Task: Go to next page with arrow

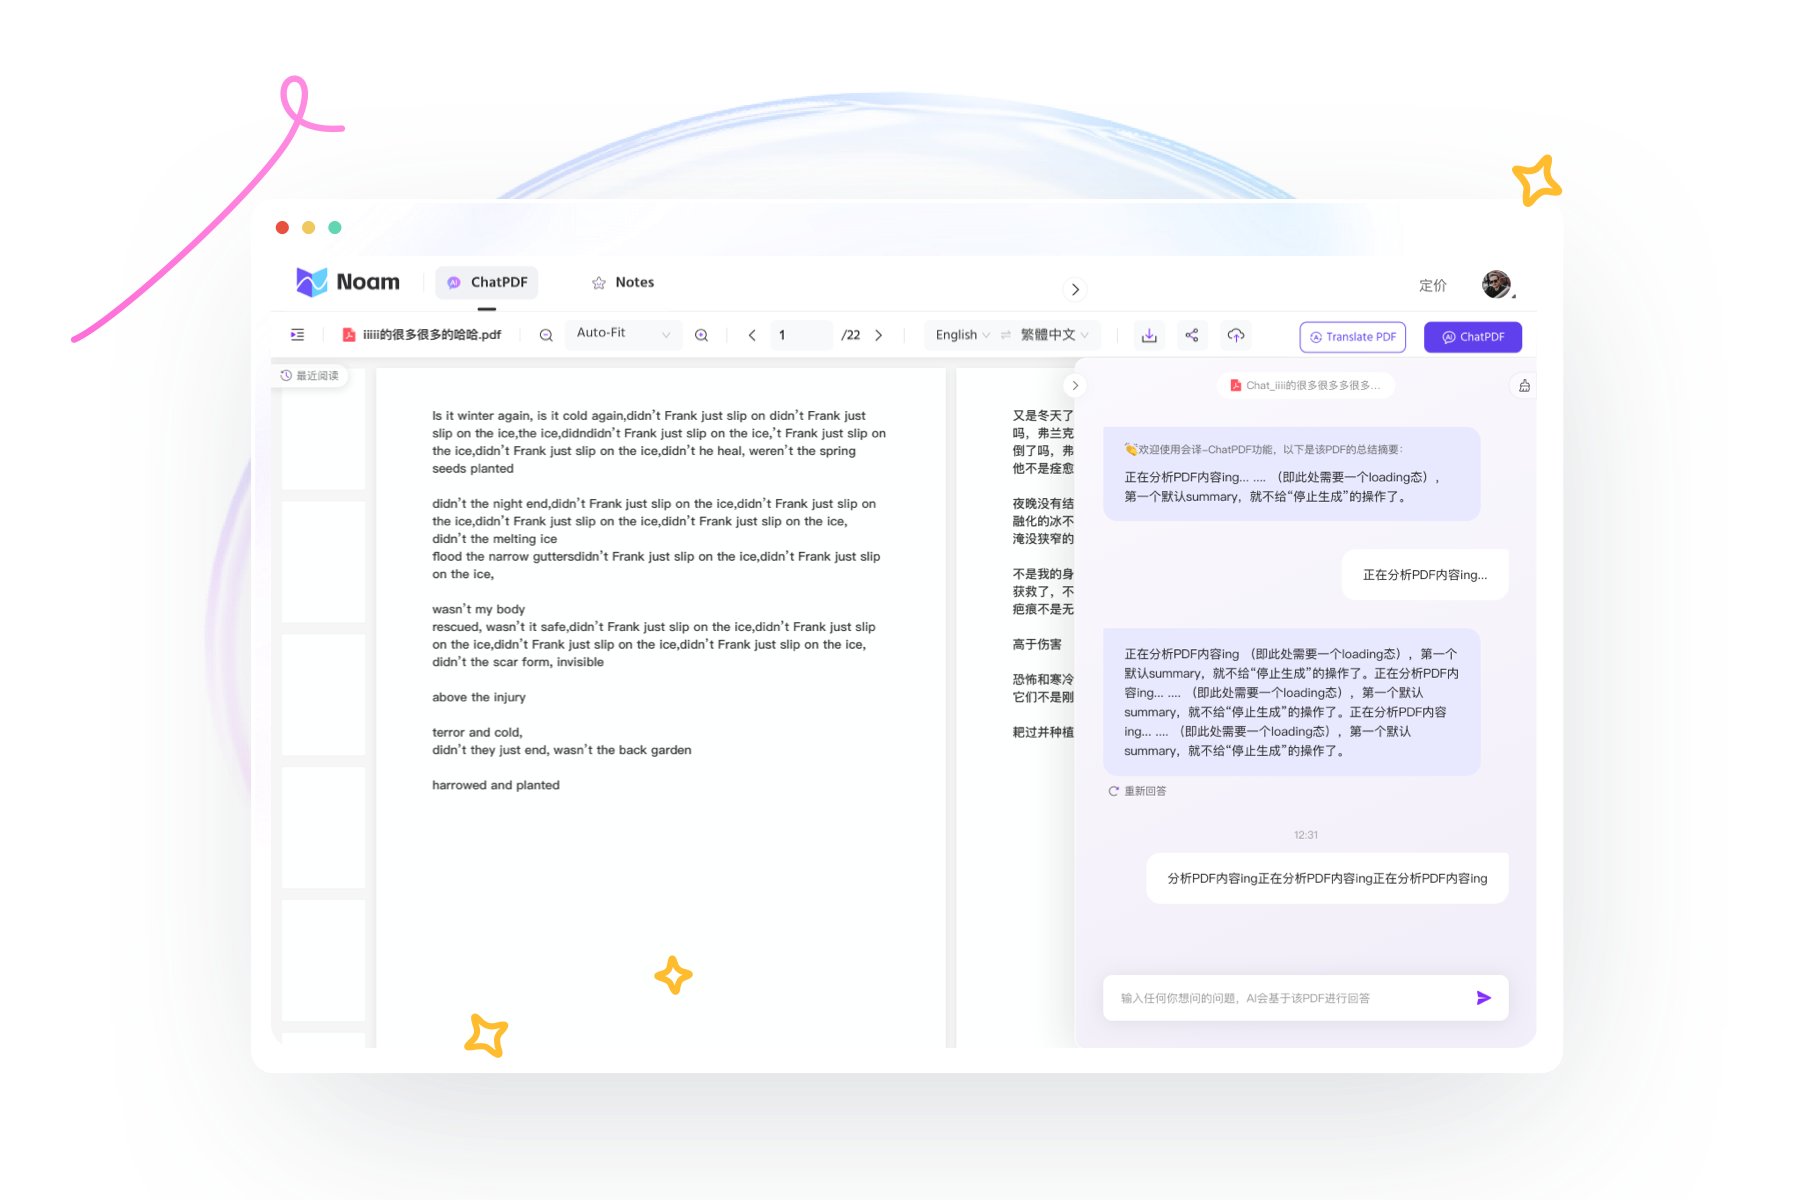Action: point(879,335)
